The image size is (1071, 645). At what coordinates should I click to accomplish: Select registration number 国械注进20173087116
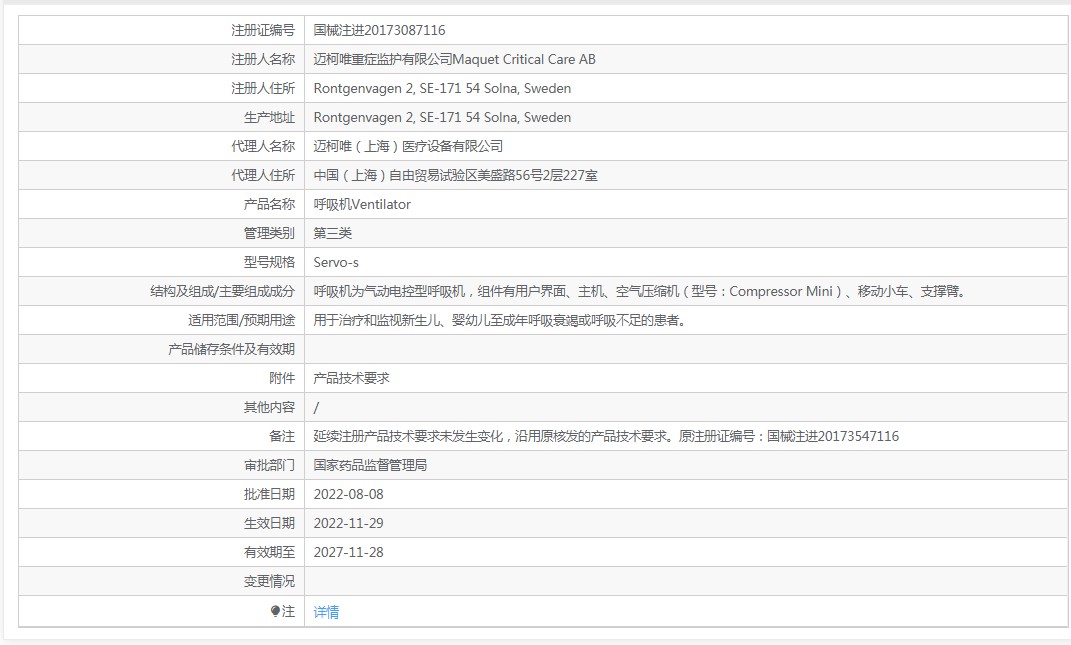tap(379, 30)
